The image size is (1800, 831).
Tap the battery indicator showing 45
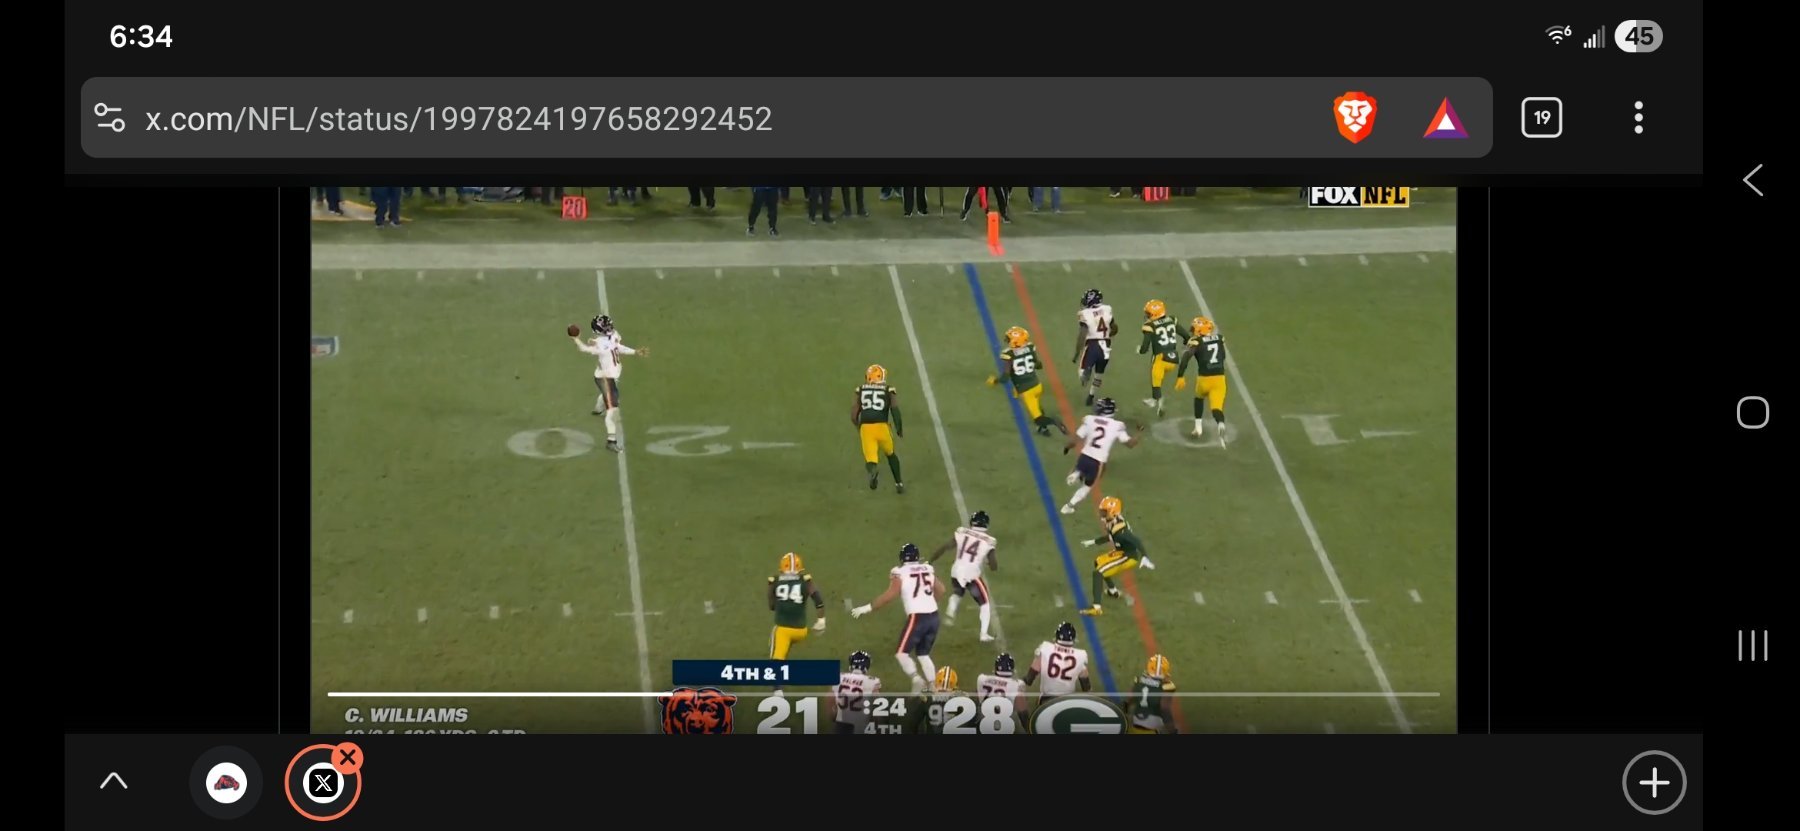1637,37
